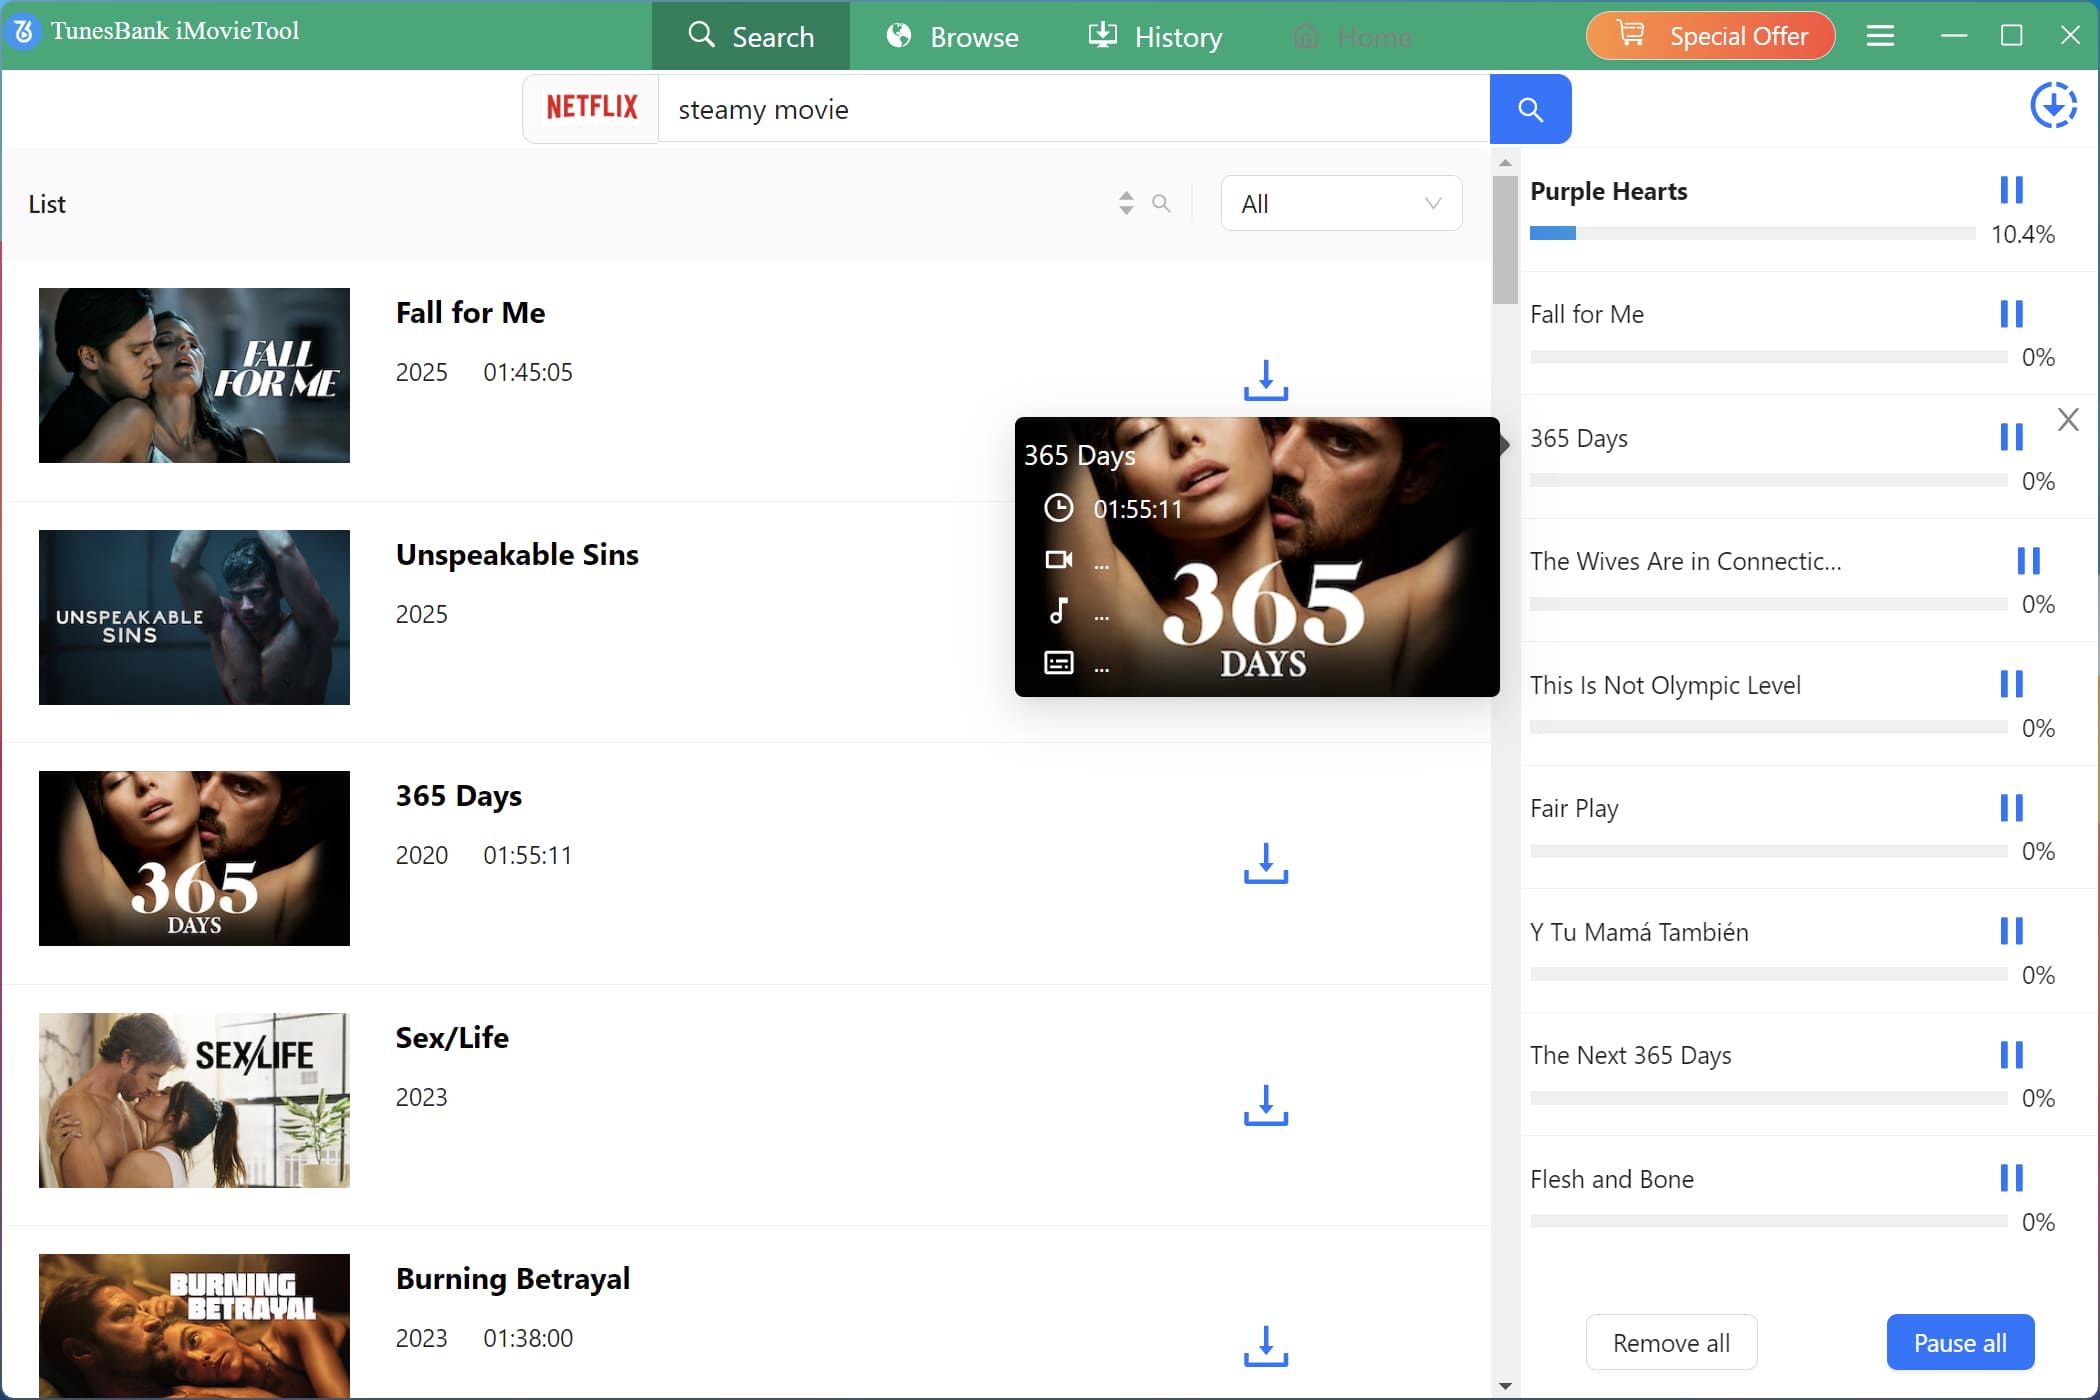Click the 365 Days movie thumbnail
The height and width of the screenshot is (1400, 2100).
coord(194,858)
